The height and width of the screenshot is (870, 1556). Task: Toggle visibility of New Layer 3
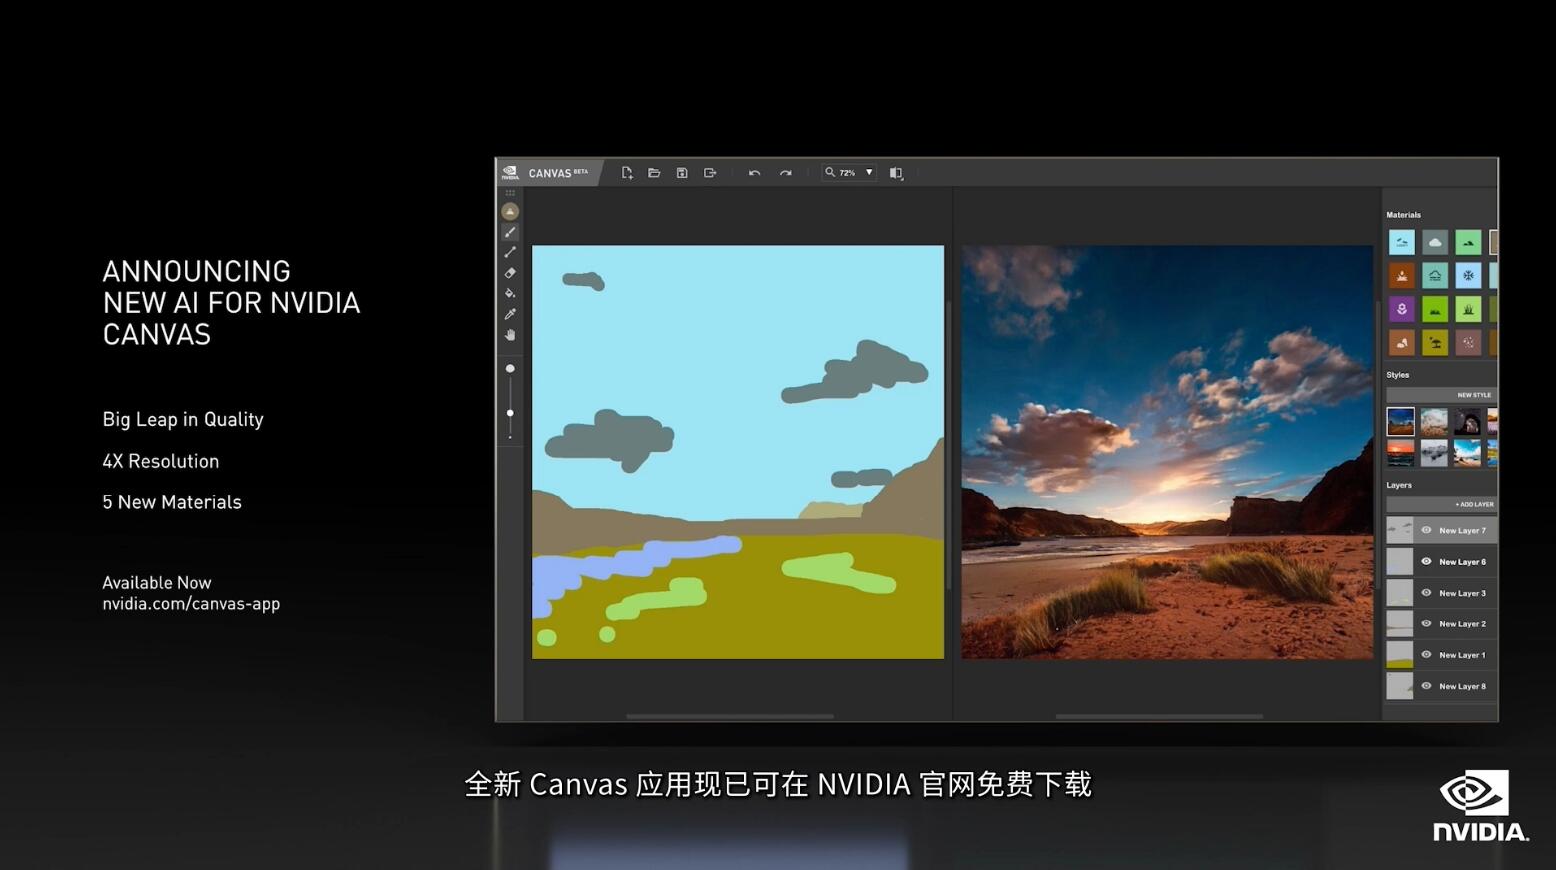[x=1426, y=593]
